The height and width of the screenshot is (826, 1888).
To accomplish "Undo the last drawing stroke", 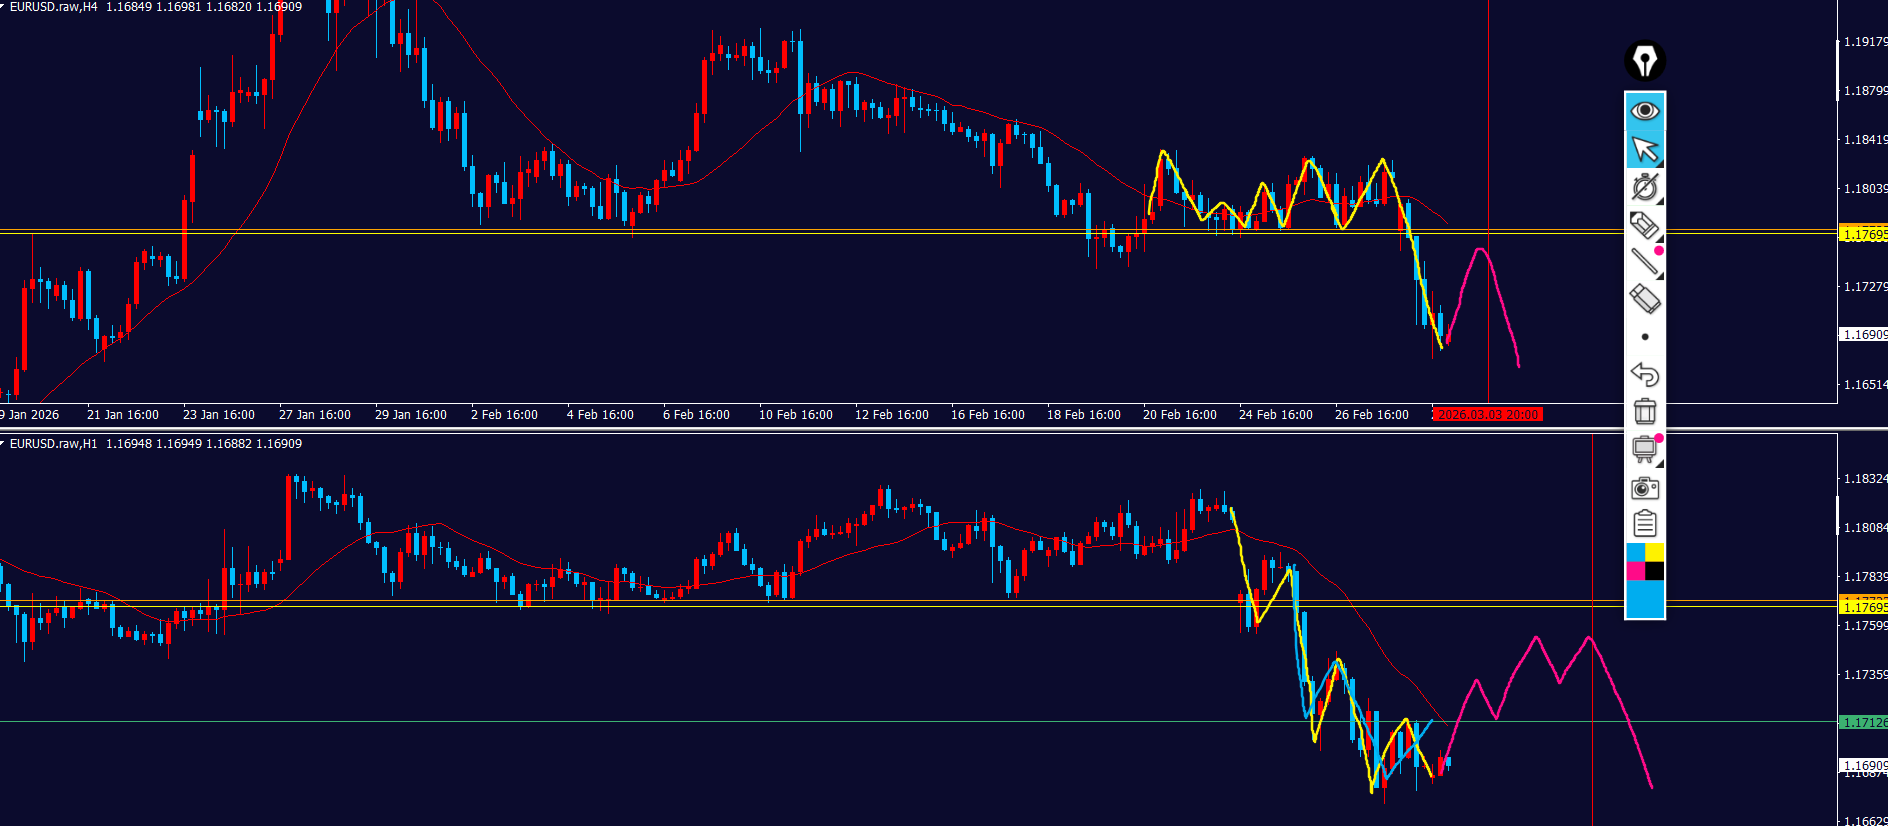I will [x=1645, y=374].
